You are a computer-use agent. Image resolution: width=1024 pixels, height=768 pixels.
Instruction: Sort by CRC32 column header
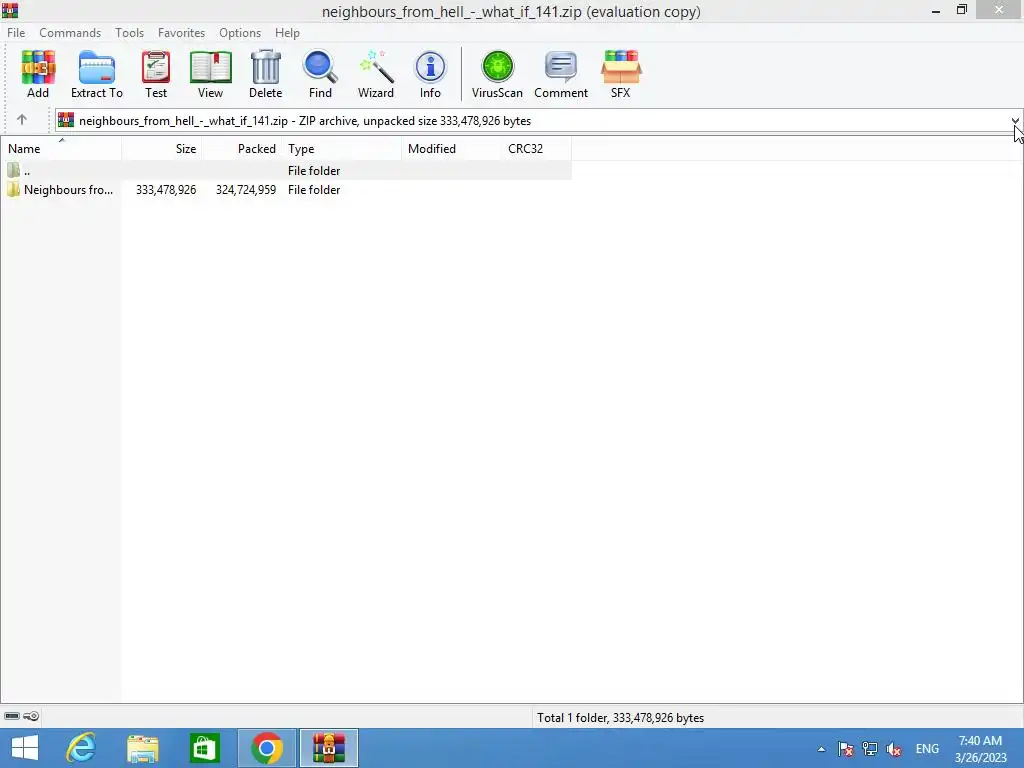point(537,149)
